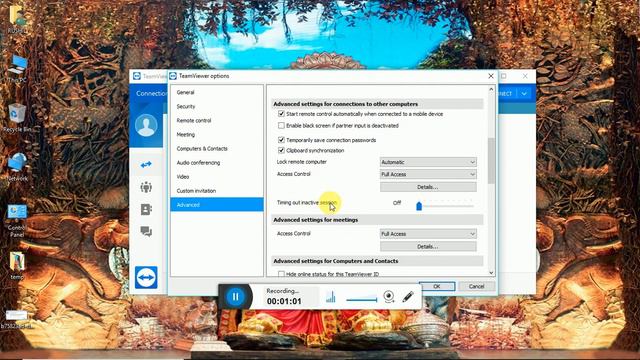Click Details button under connections Access Control
The height and width of the screenshot is (360, 640).
tap(428, 187)
